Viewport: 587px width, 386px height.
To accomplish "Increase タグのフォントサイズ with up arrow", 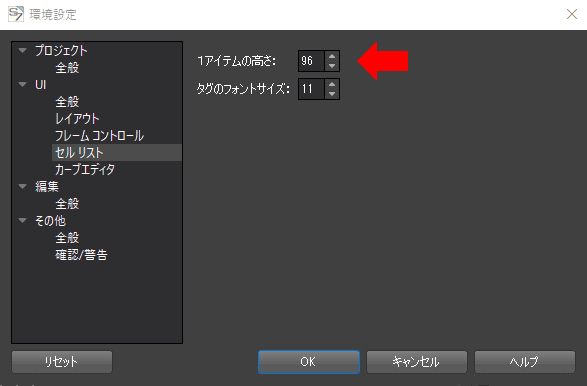I will pos(332,84).
